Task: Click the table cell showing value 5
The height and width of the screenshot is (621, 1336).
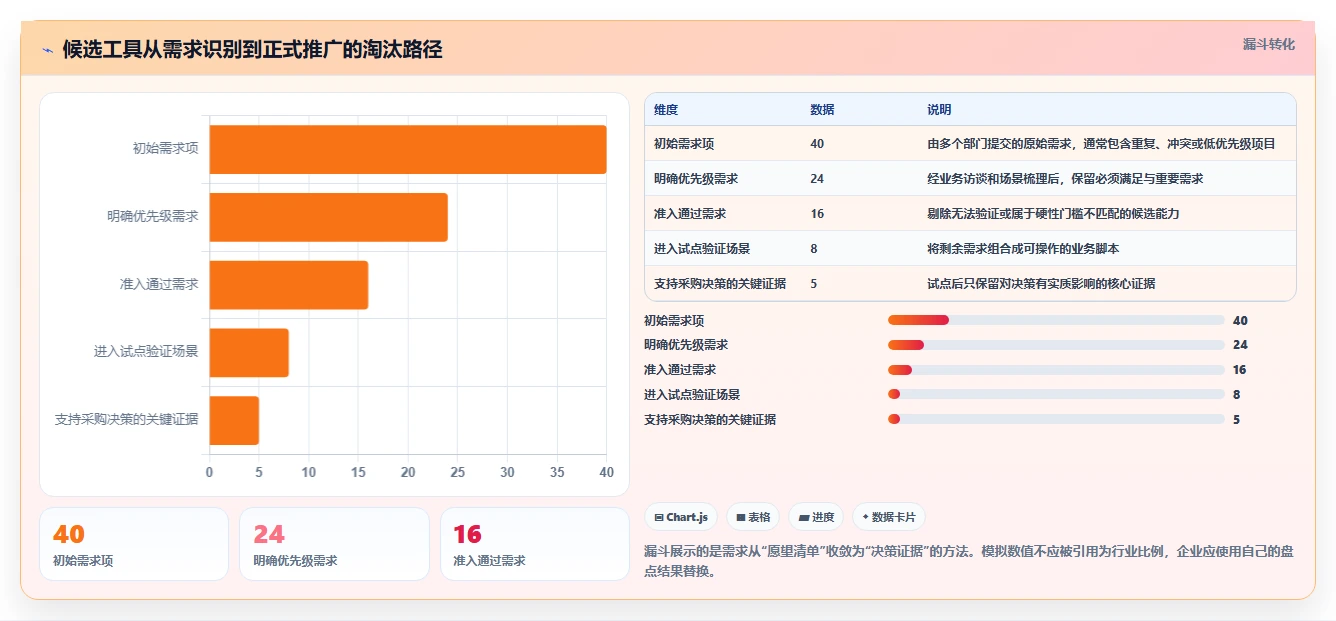Action: (x=814, y=284)
